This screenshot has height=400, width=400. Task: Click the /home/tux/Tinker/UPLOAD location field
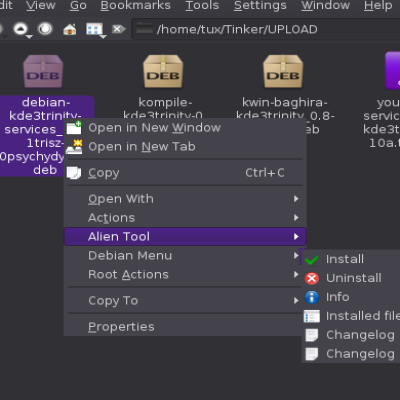pos(266,29)
